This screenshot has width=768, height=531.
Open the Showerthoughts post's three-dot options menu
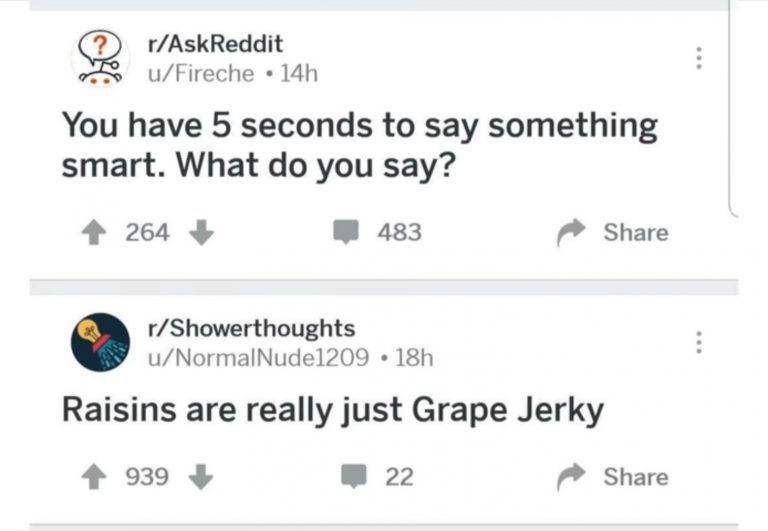pyautogui.click(x=699, y=341)
